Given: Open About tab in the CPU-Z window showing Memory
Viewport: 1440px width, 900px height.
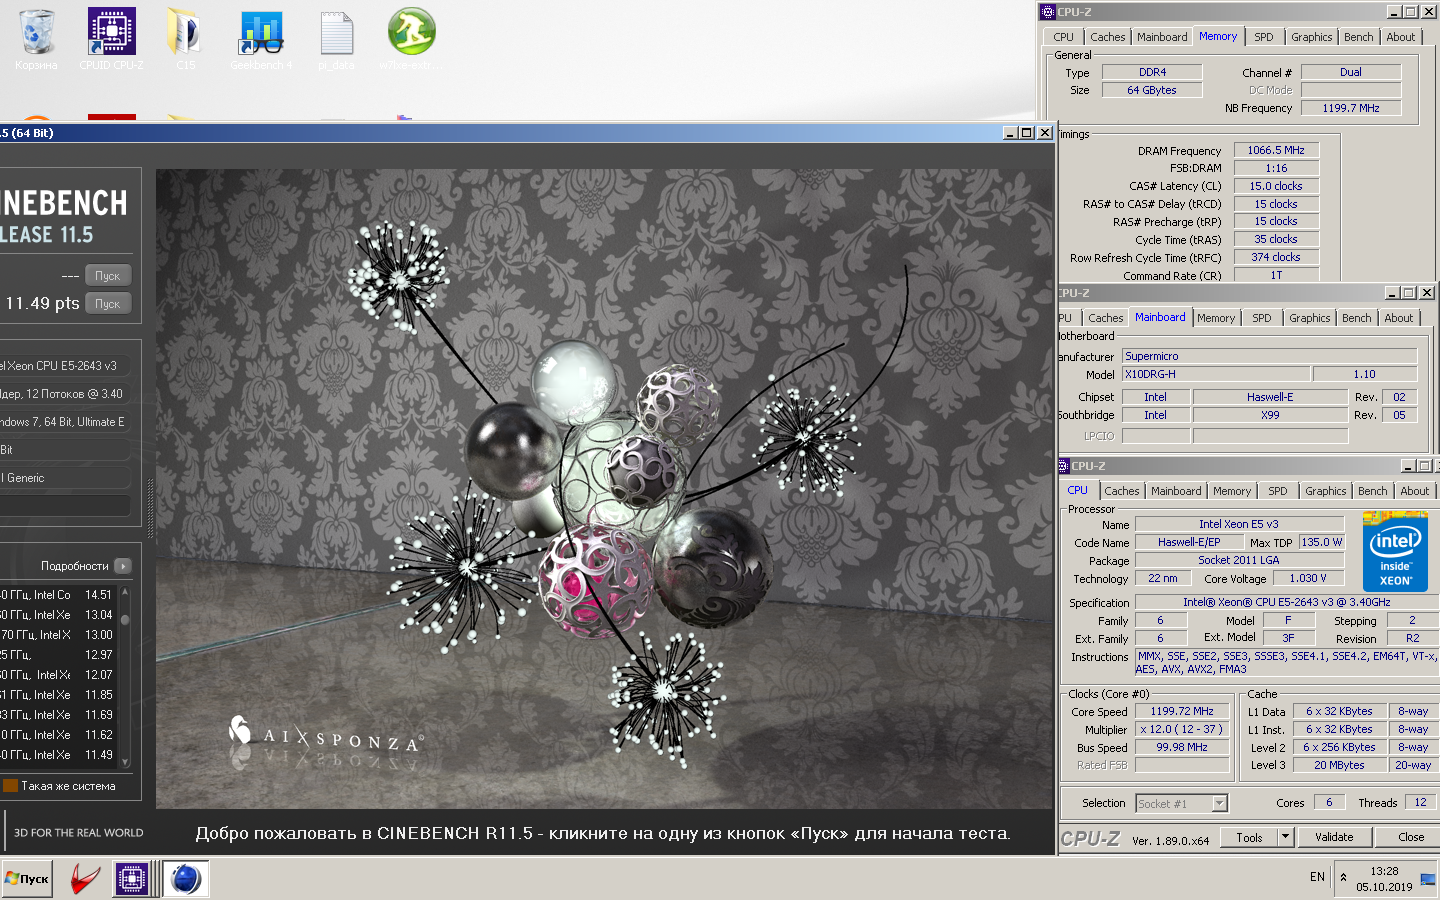Looking at the screenshot, I should (x=1401, y=37).
